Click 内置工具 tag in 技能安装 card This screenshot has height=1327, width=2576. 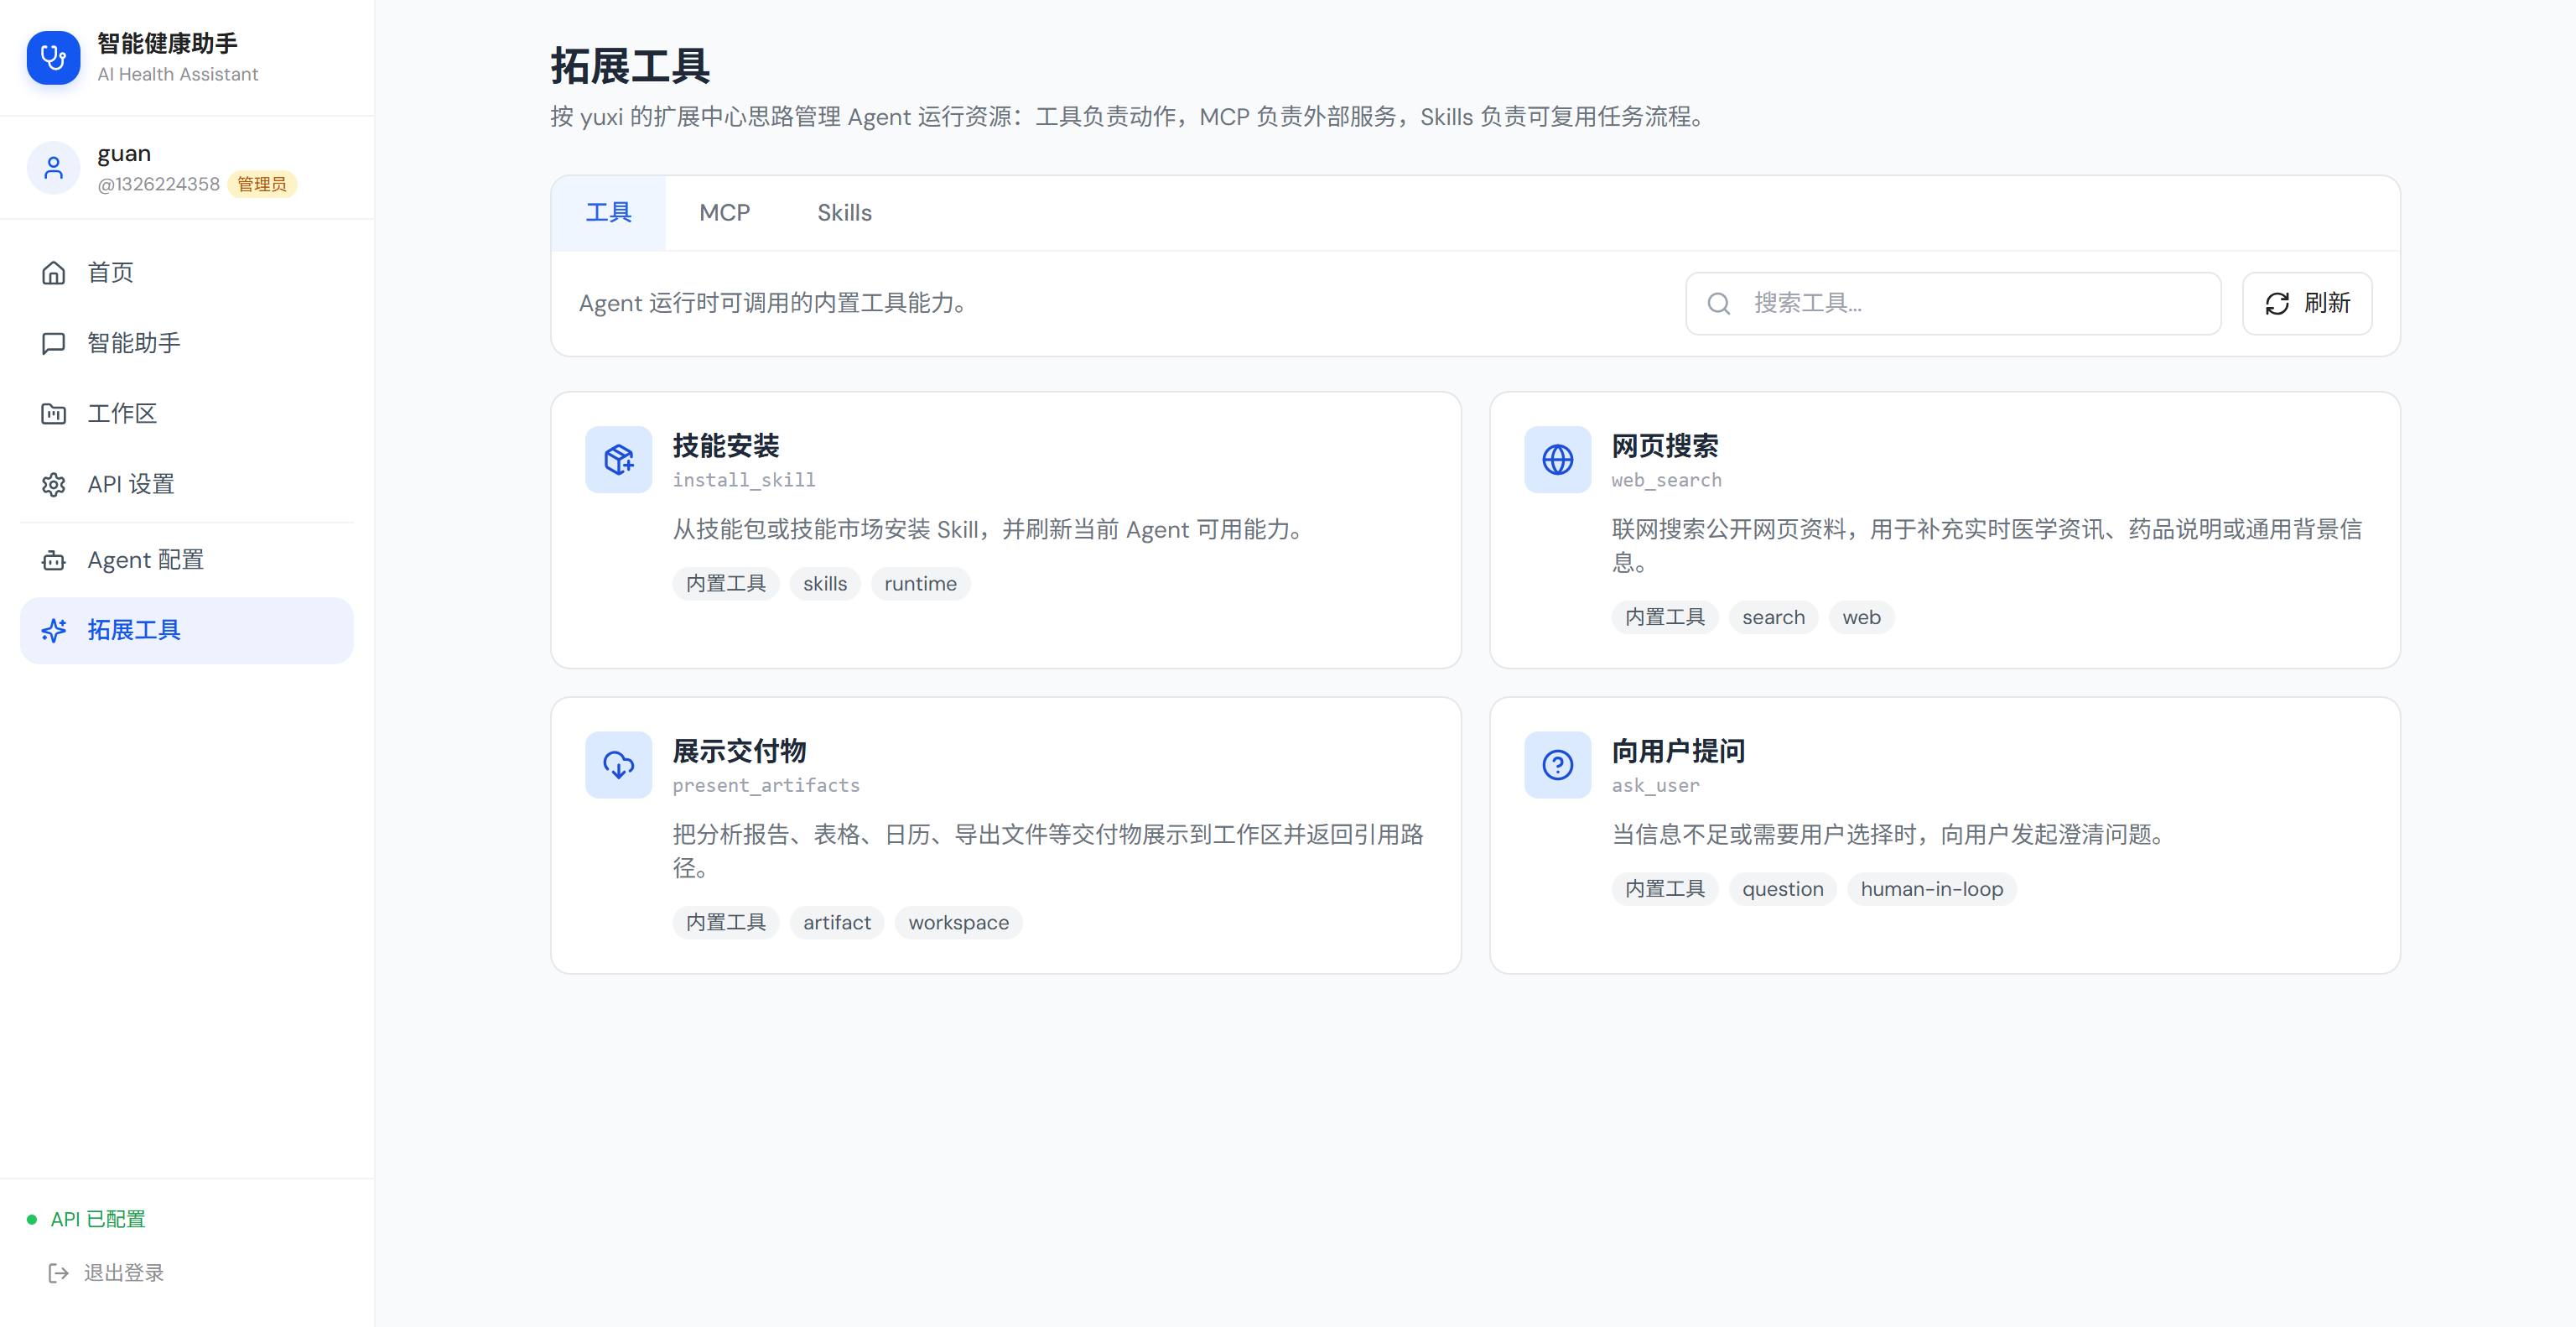coord(725,583)
